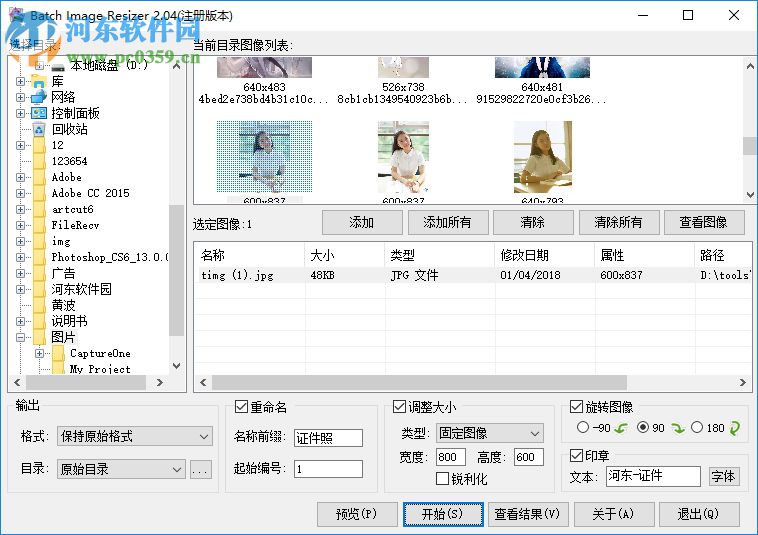Screen dimensions: 758x535
Task: Expand the Adobe folder node
Action: [20, 177]
